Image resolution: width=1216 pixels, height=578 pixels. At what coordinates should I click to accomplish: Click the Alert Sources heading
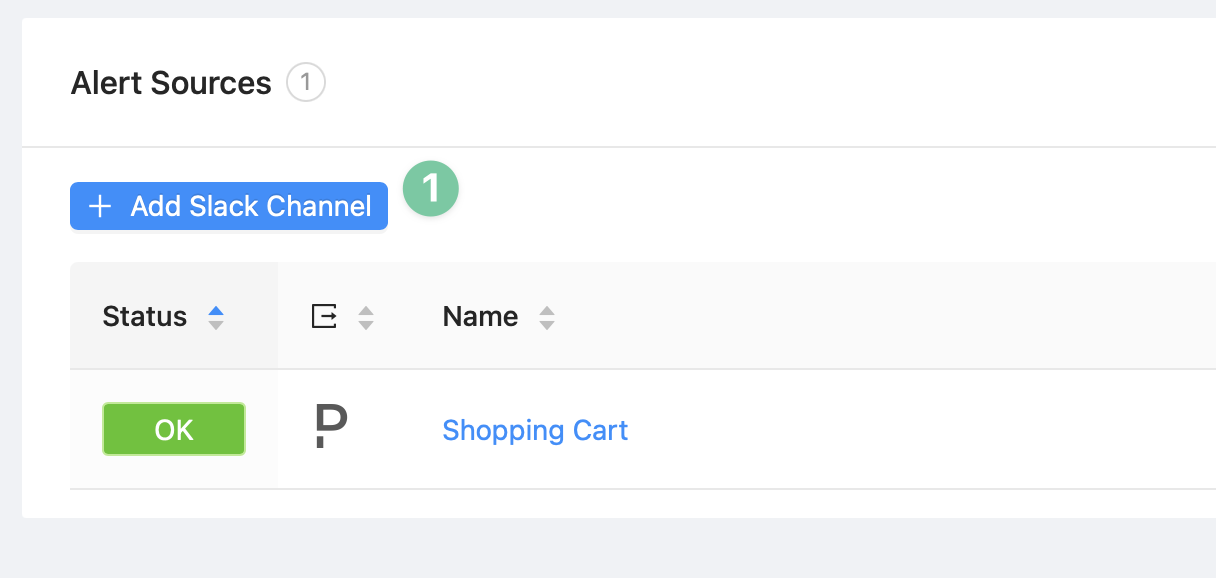pos(171,83)
